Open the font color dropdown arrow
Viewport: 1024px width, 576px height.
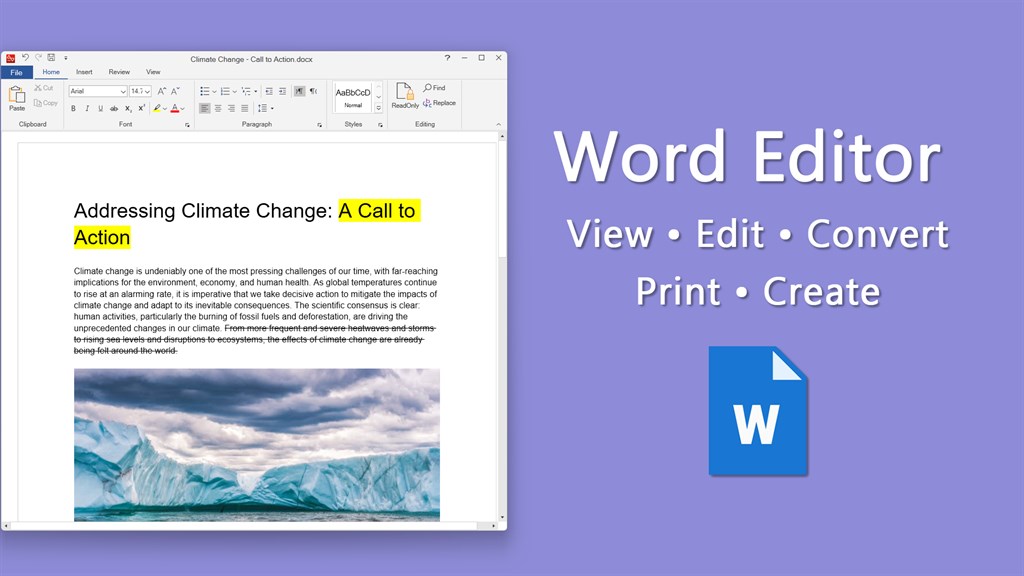183,109
